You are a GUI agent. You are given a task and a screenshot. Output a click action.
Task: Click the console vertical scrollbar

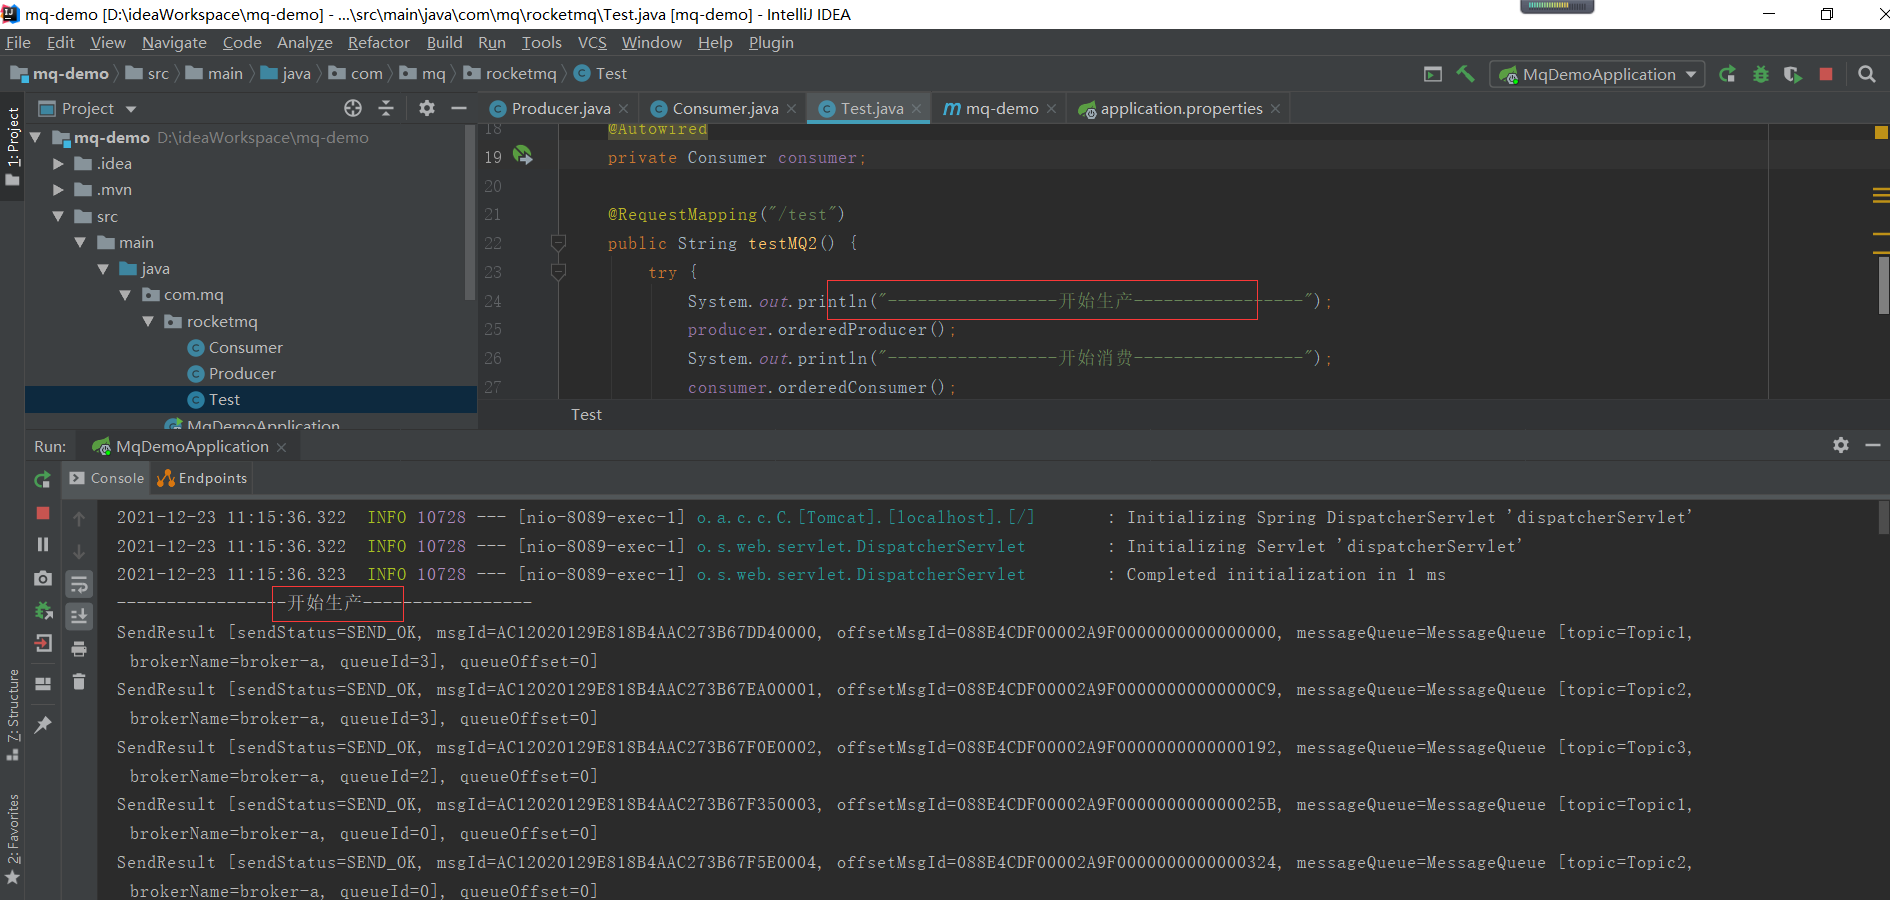click(1883, 517)
